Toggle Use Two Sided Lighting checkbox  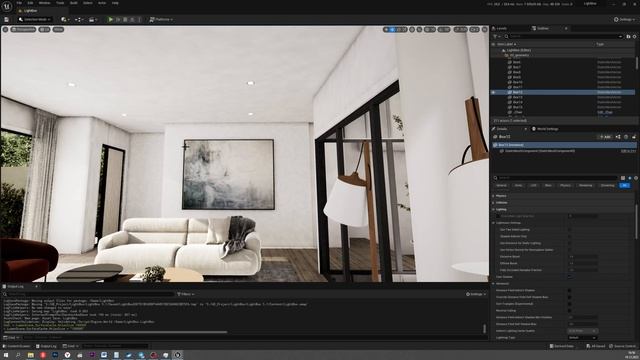tap(570, 230)
